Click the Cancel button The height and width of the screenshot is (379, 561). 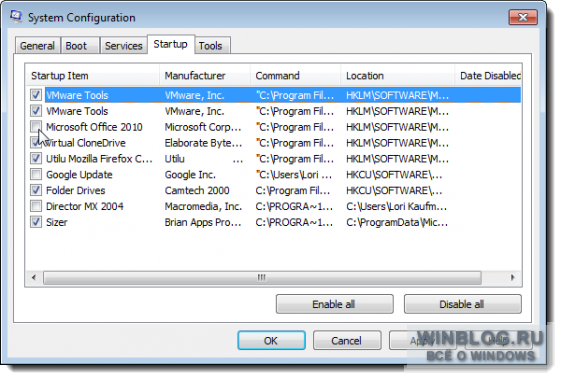pos(346,340)
